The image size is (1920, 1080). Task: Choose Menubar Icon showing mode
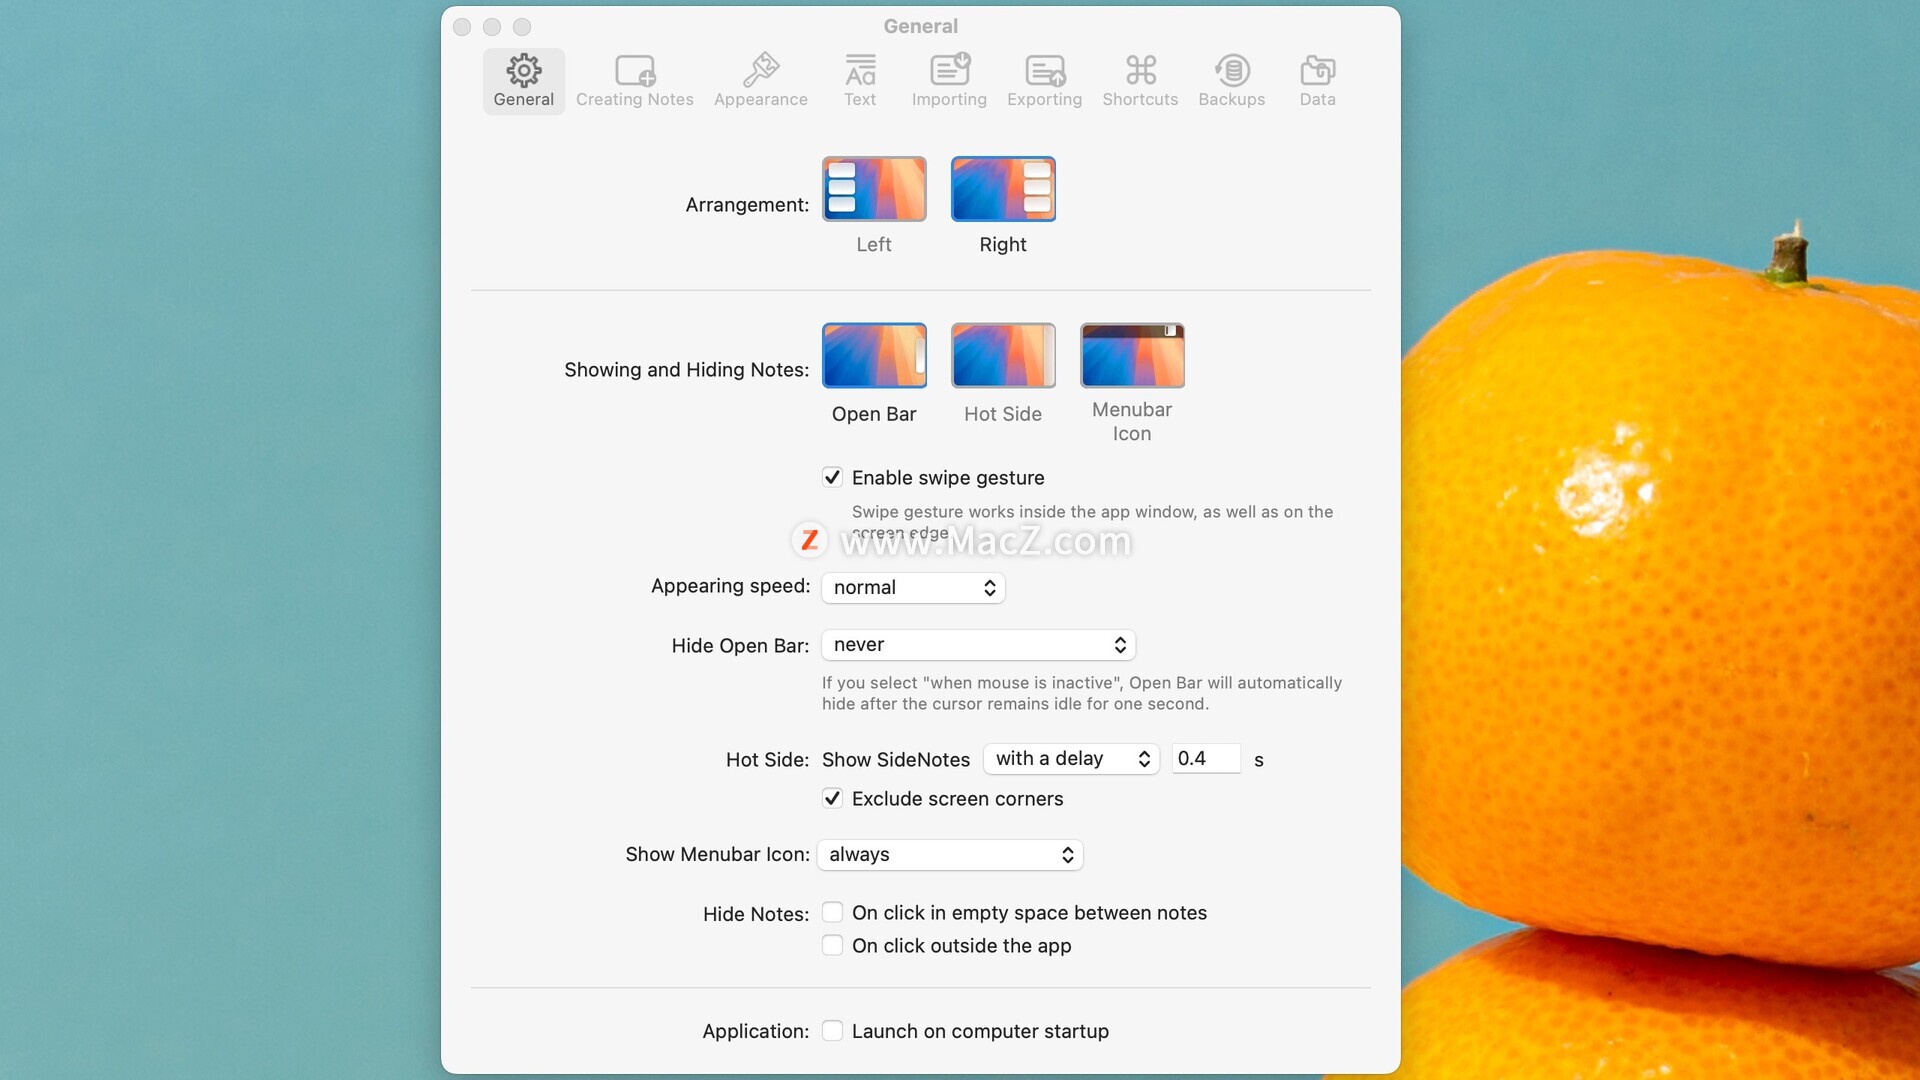[1132, 355]
